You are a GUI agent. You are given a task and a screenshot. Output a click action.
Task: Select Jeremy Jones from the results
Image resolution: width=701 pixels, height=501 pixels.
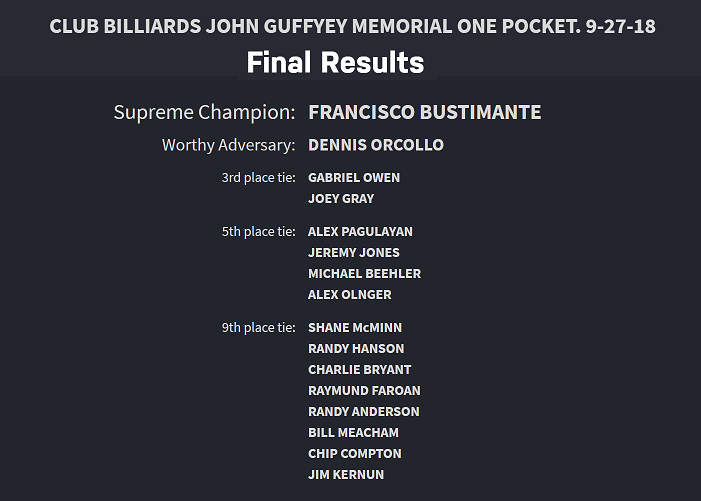(x=353, y=253)
